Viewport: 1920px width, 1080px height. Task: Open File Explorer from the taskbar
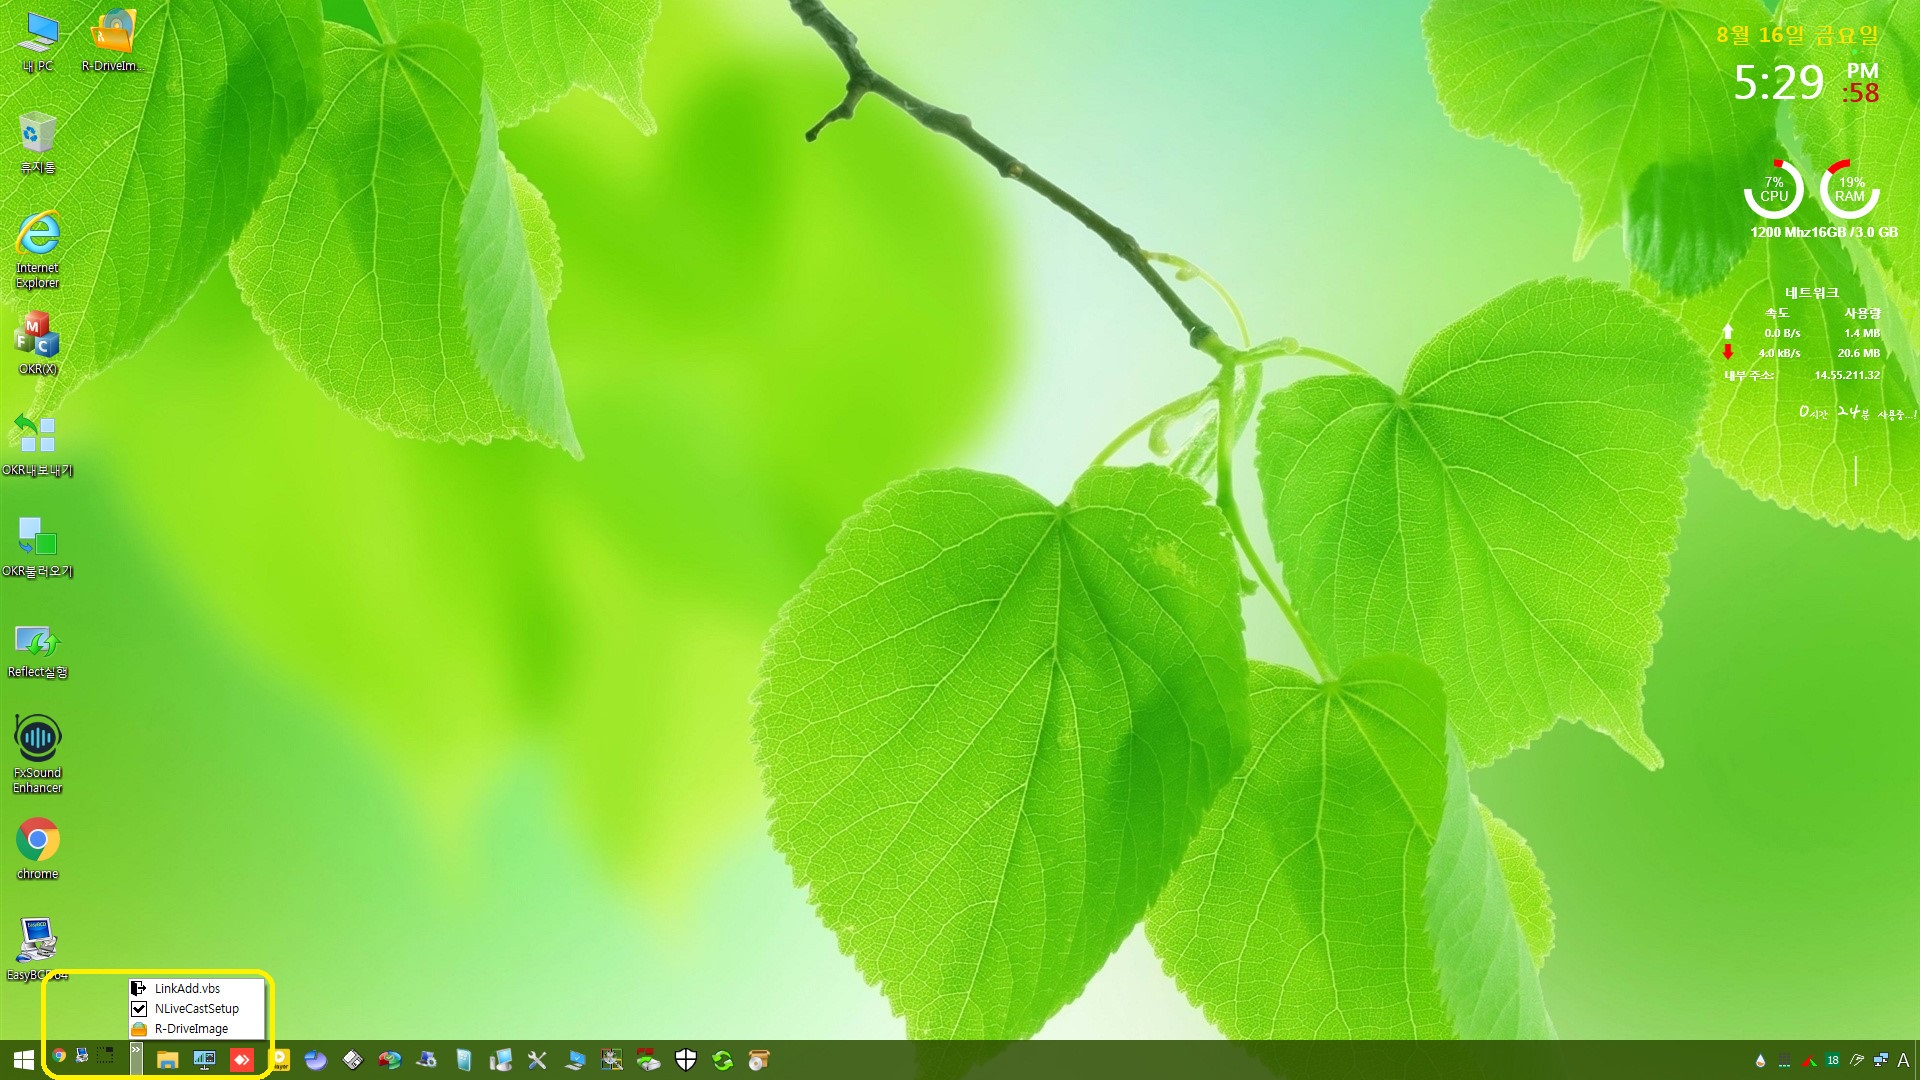[x=168, y=1060]
